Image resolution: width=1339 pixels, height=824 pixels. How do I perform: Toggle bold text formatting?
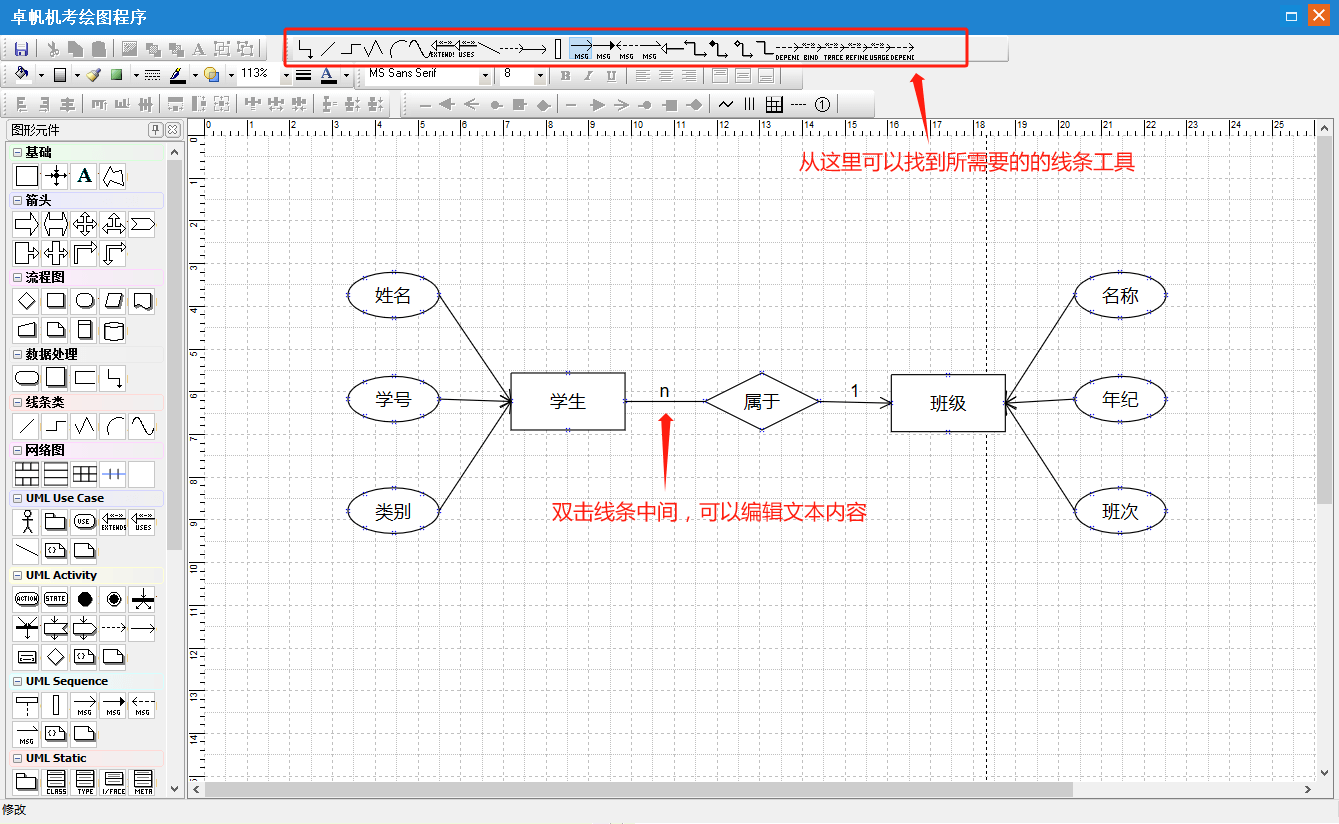coord(565,75)
